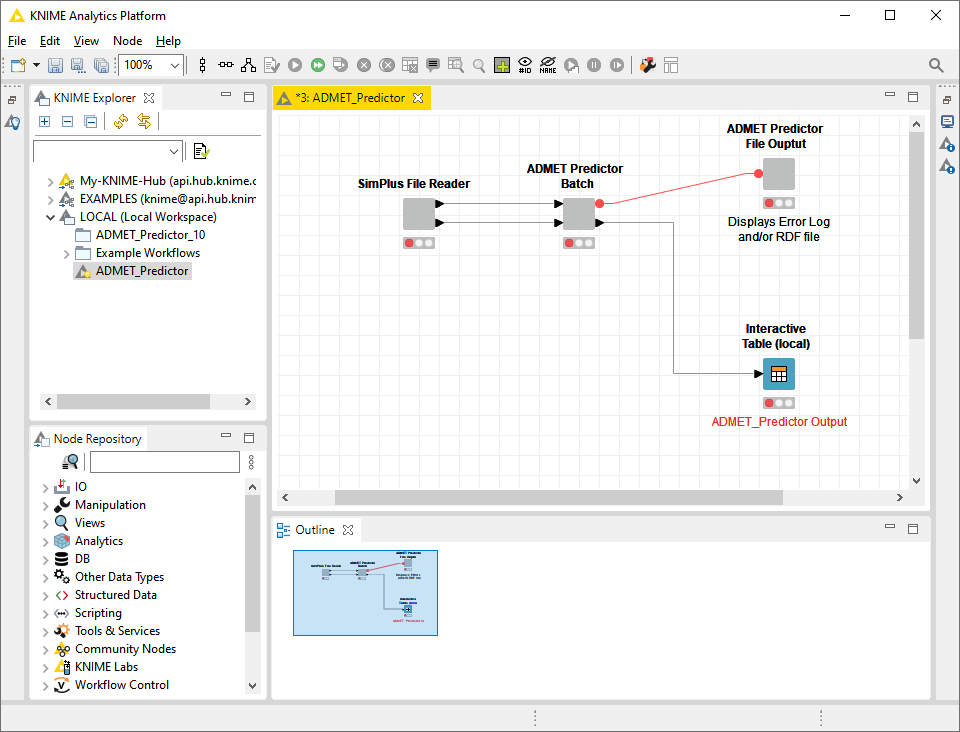The image size is (960, 732).
Task: Close the ADMET_Predictor editor tab
Action: tap(418, 98)
